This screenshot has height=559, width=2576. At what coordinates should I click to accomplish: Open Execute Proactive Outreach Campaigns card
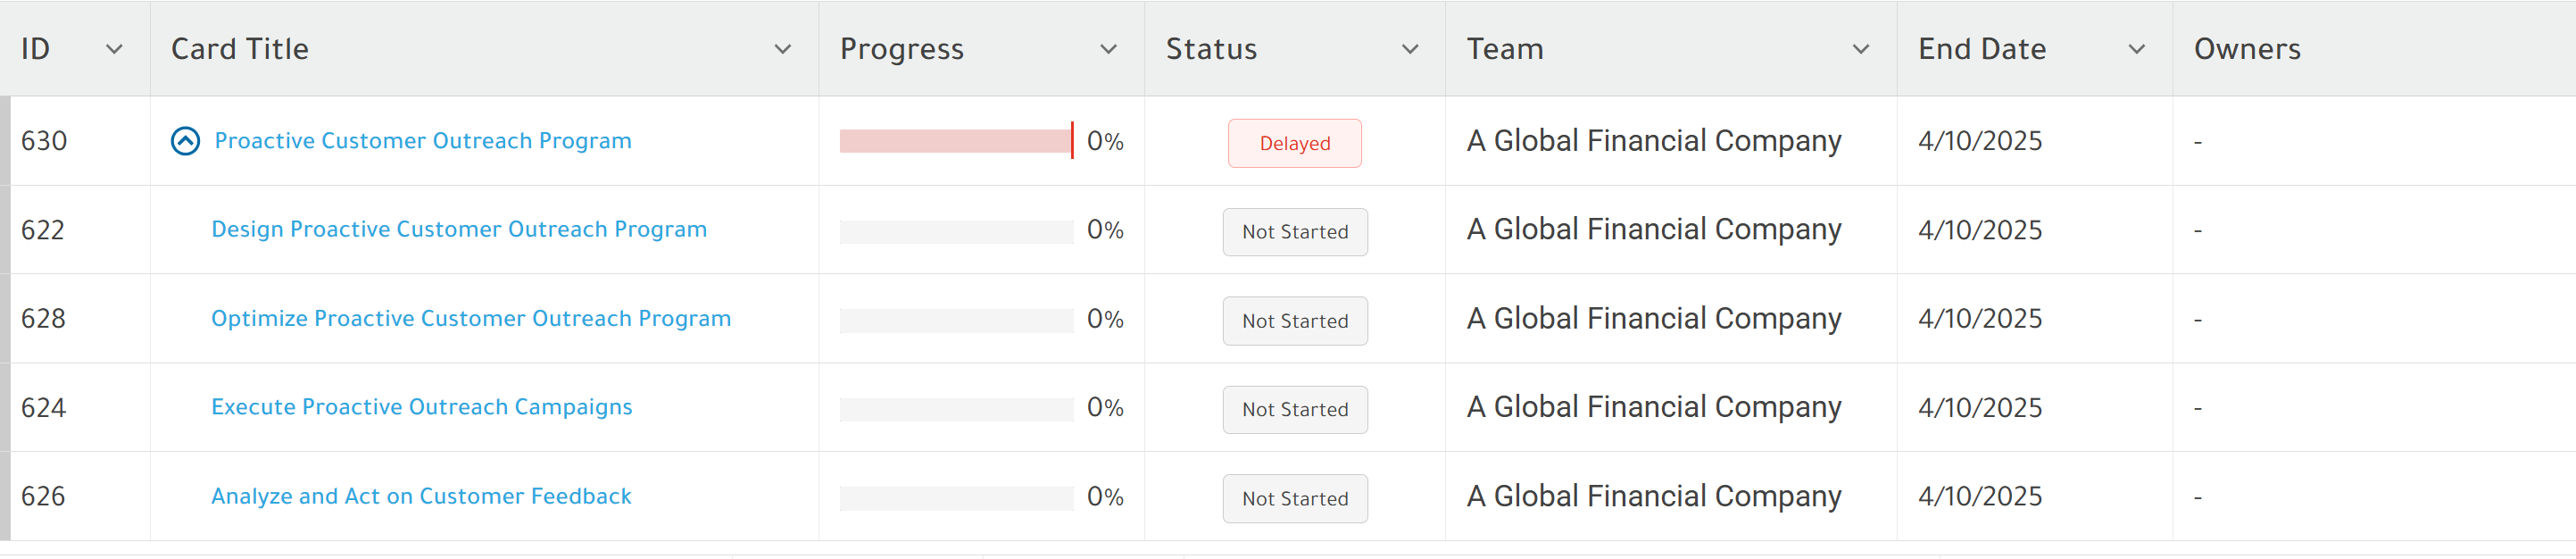tap(422, 407)
